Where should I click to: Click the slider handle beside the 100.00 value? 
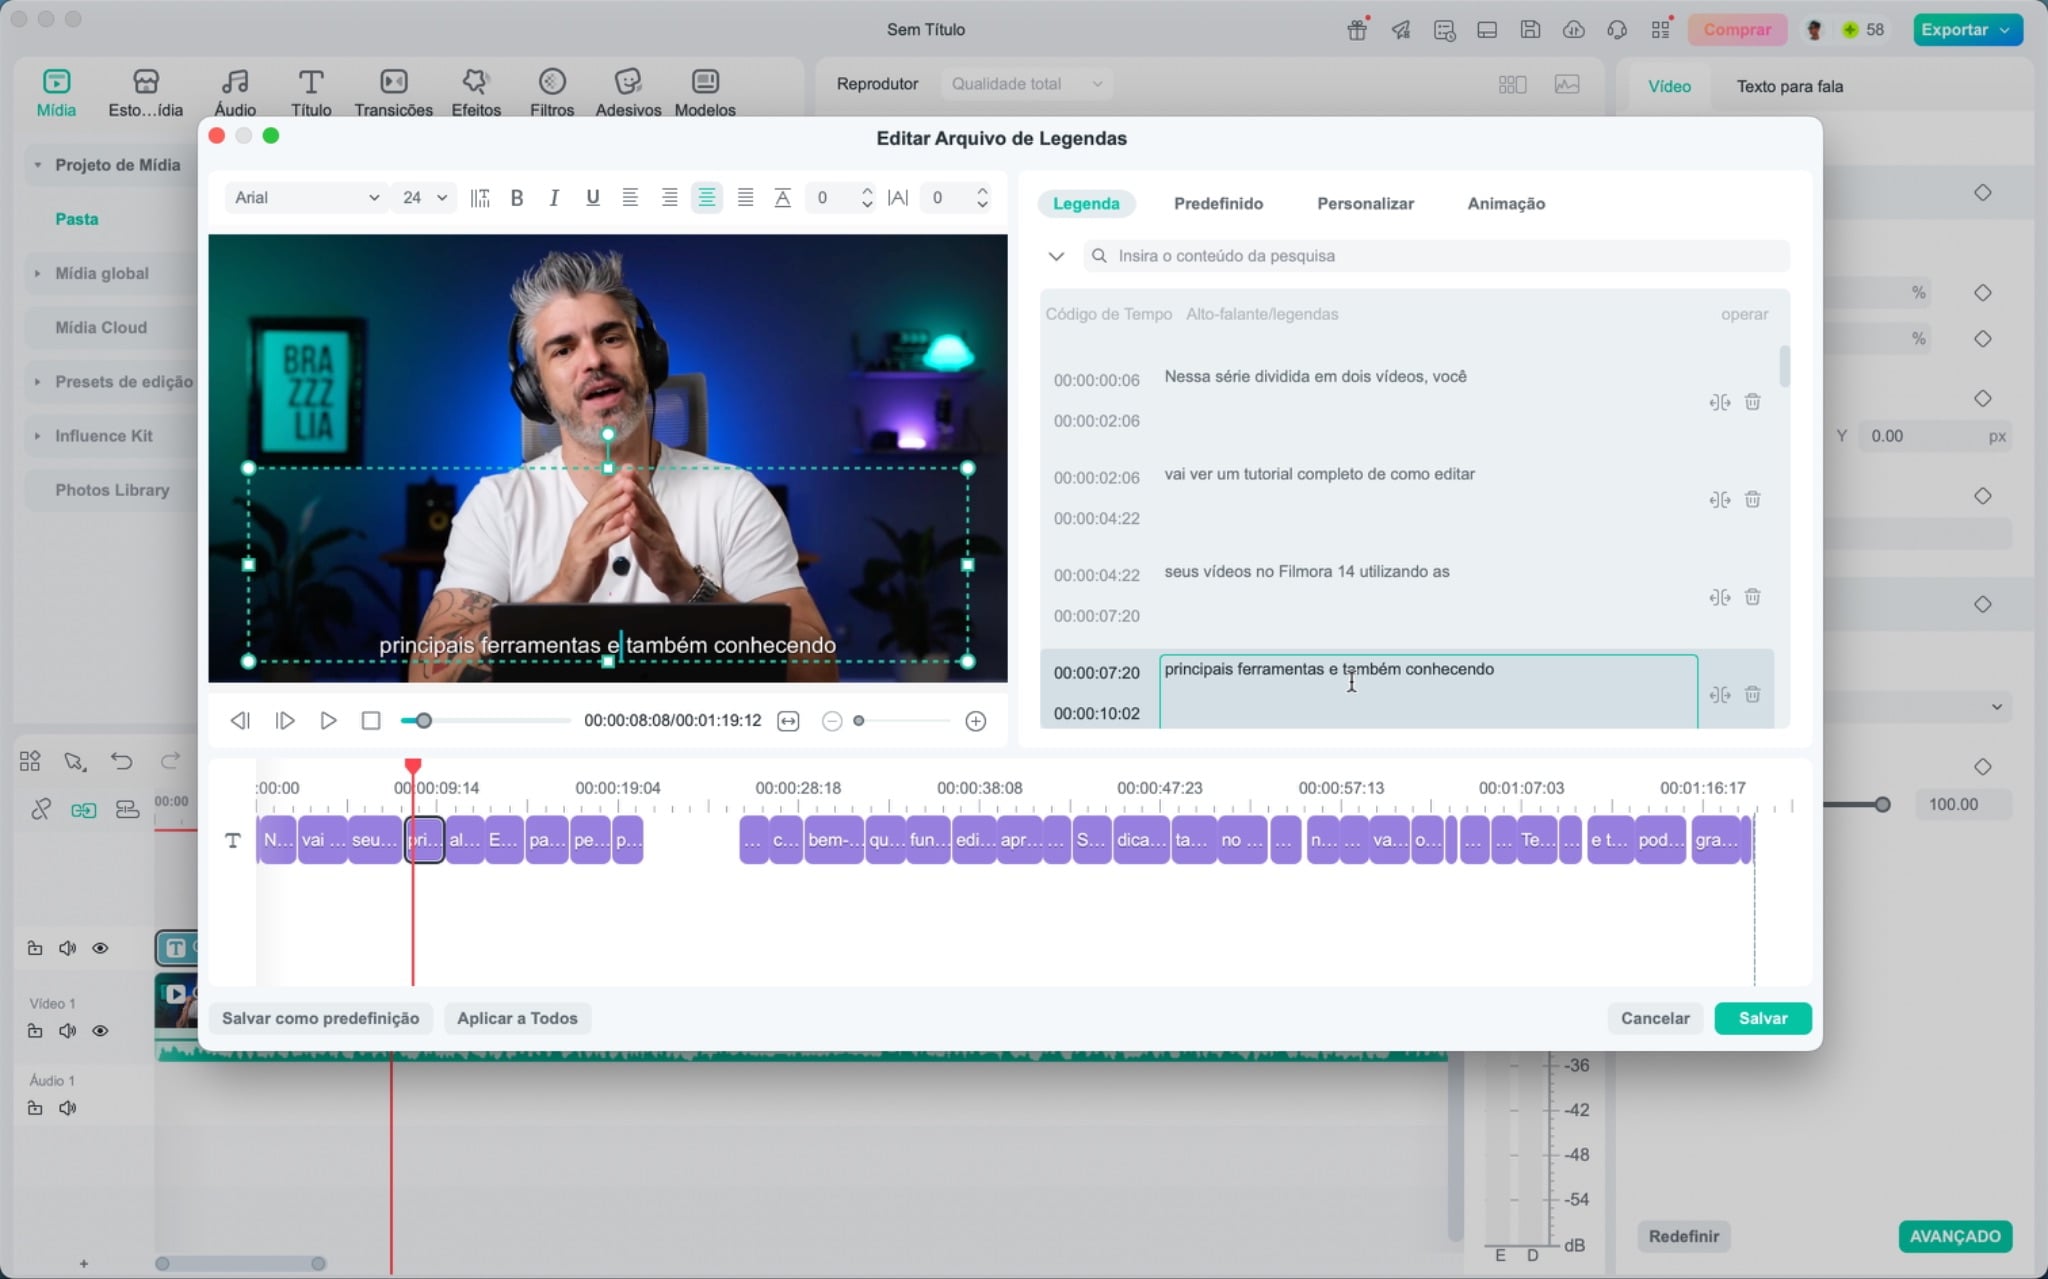(1882, 804)
